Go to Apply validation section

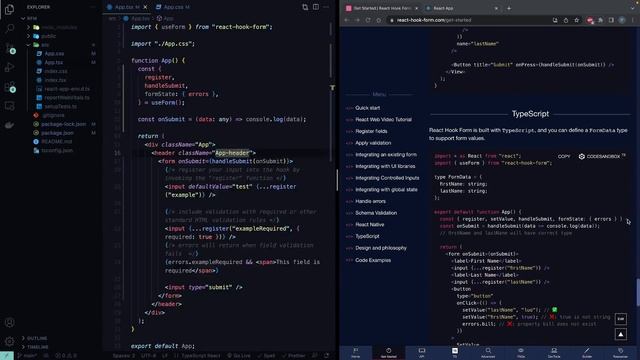tap(373, 143)
